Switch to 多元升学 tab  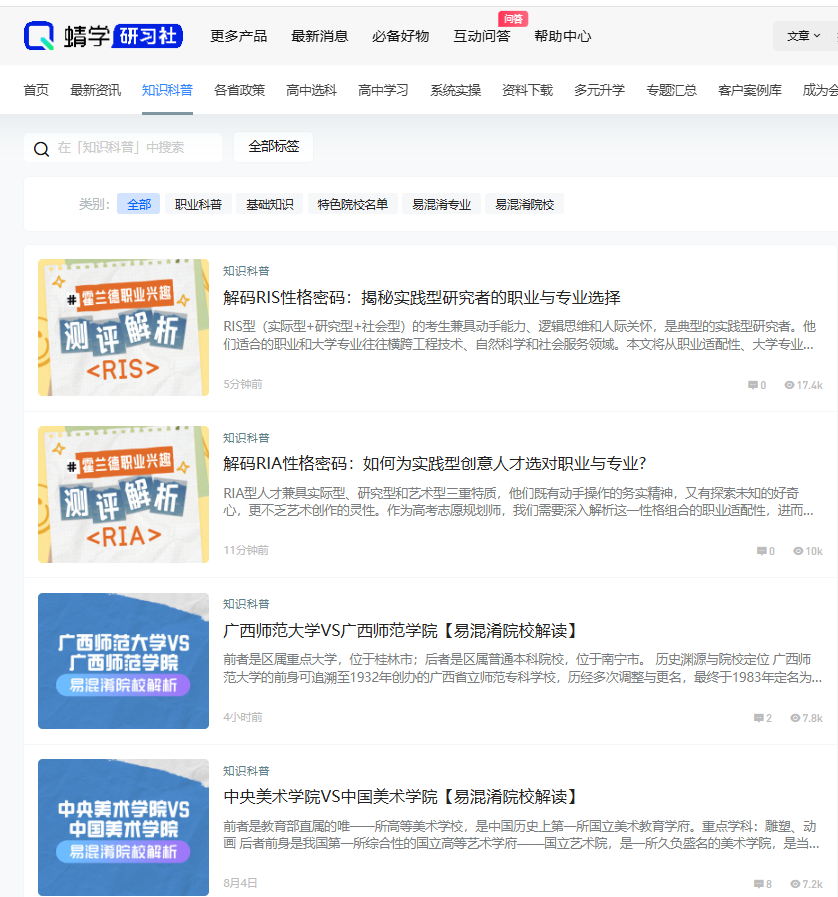point(599,90)
